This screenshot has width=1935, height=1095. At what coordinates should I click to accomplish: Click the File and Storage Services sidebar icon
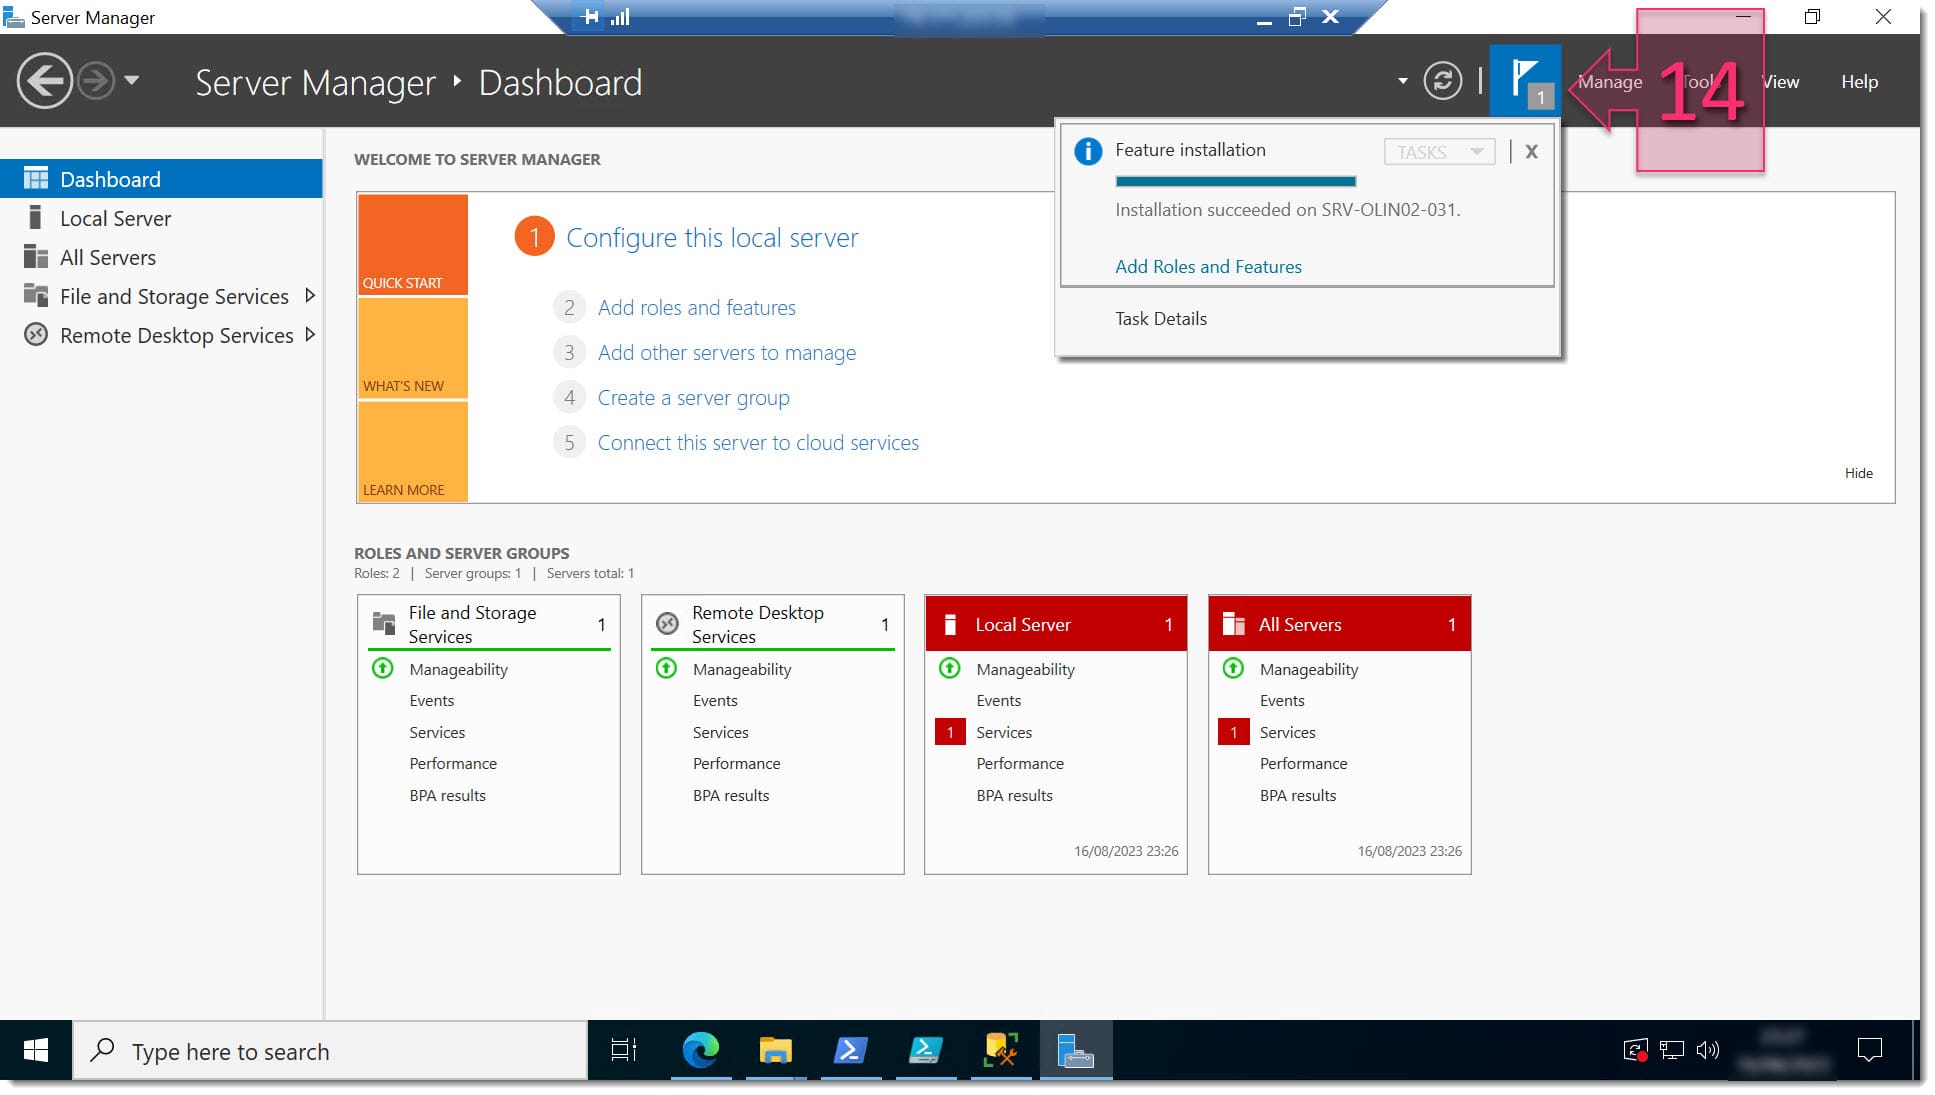point(36,295)
